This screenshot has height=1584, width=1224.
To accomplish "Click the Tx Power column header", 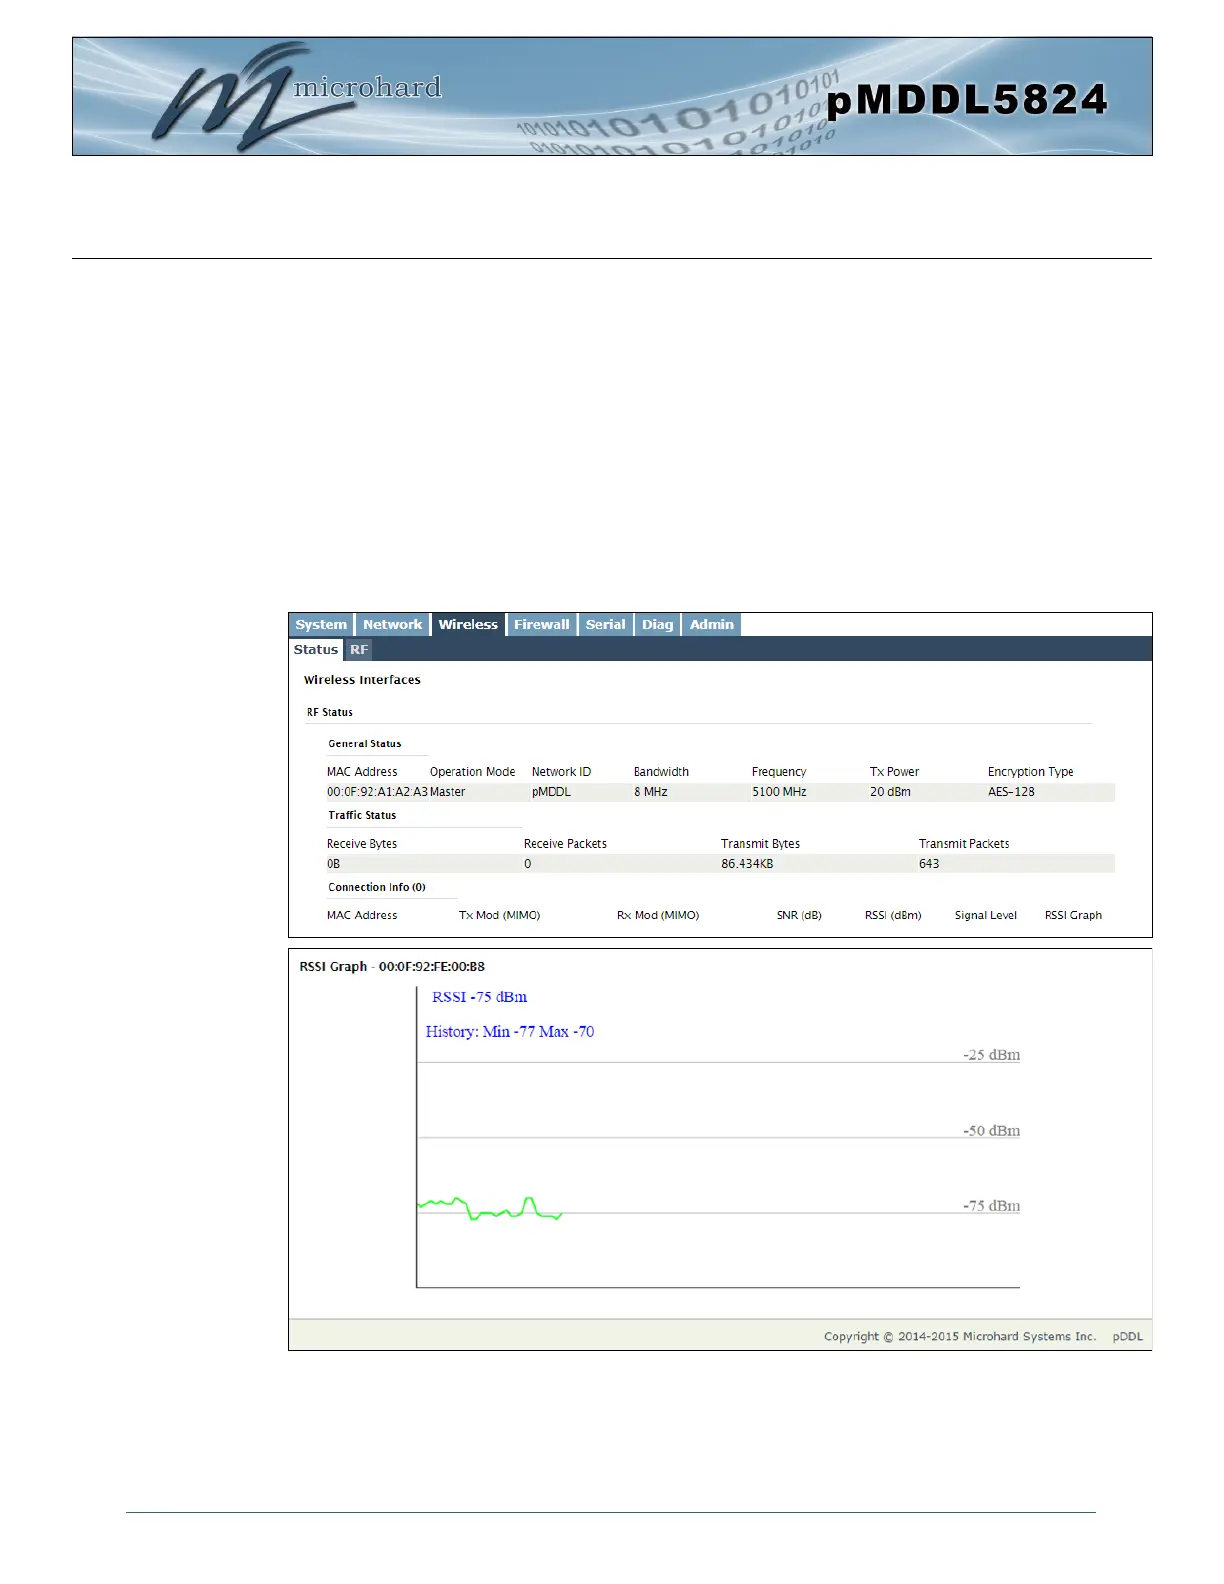I will [894, 772].
